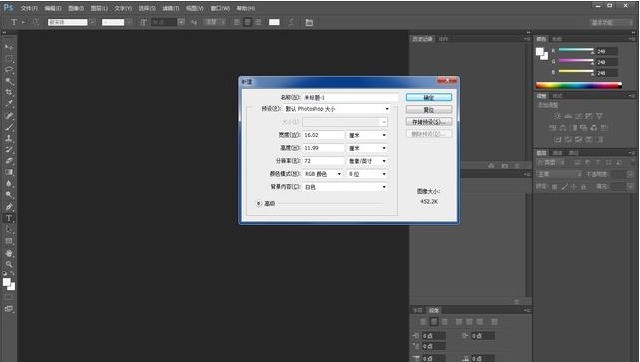Click the OK button in New dialog

429,98
